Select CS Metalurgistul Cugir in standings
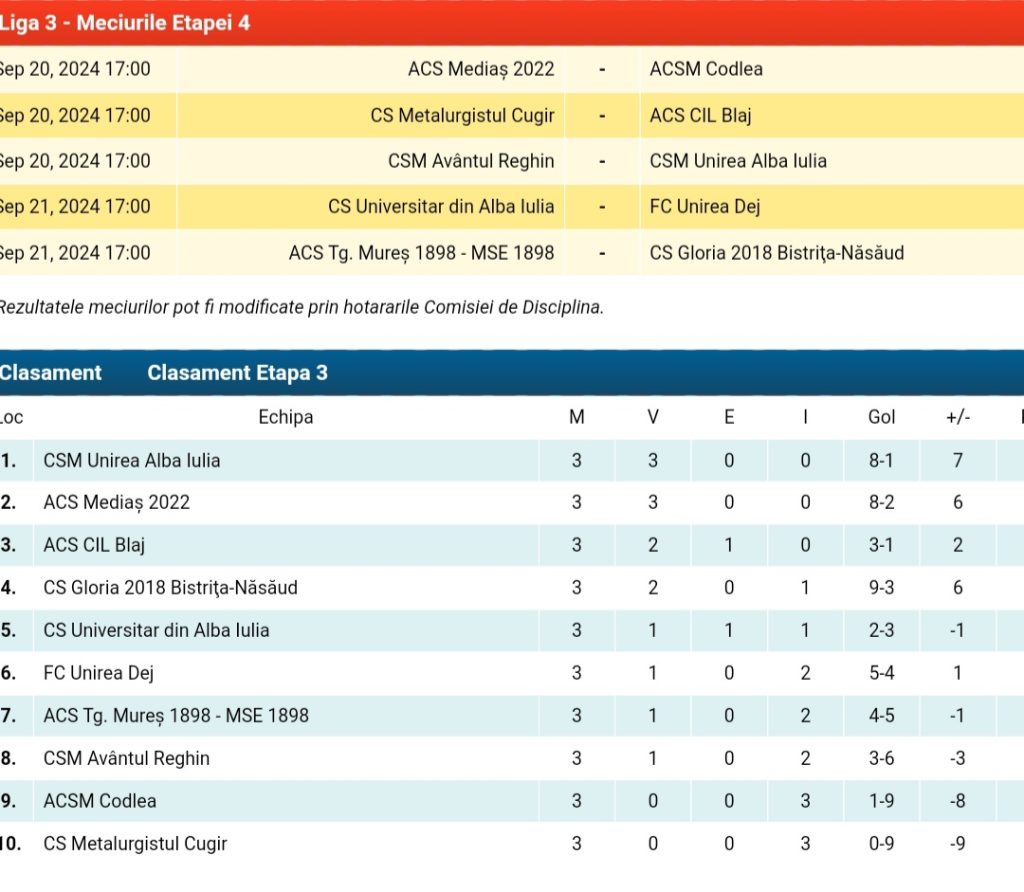Screen dimensions: 1024x892 tap(135, 844)
